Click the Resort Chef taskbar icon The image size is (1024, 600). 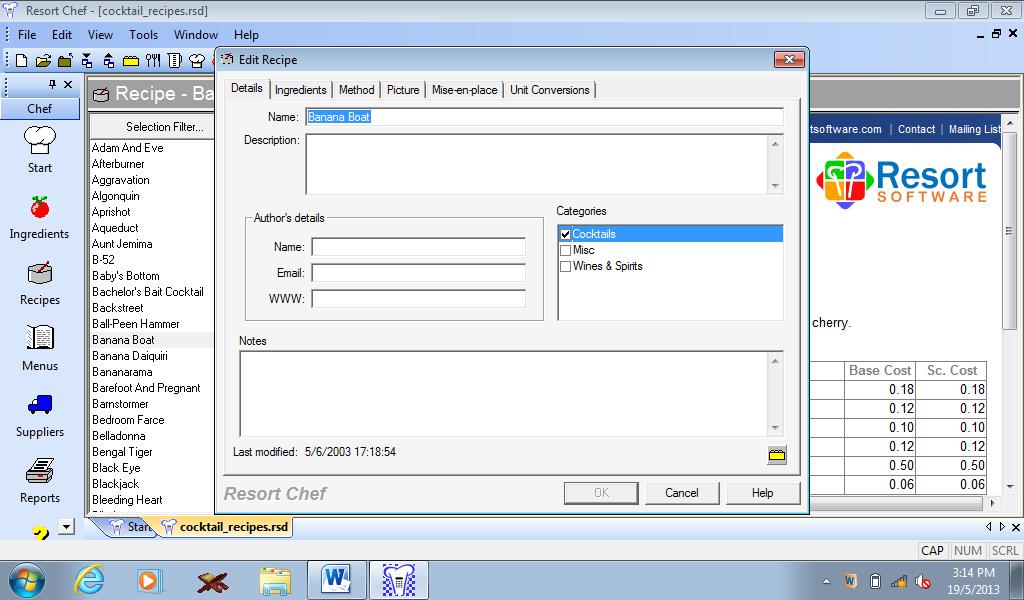pos(398,580)
